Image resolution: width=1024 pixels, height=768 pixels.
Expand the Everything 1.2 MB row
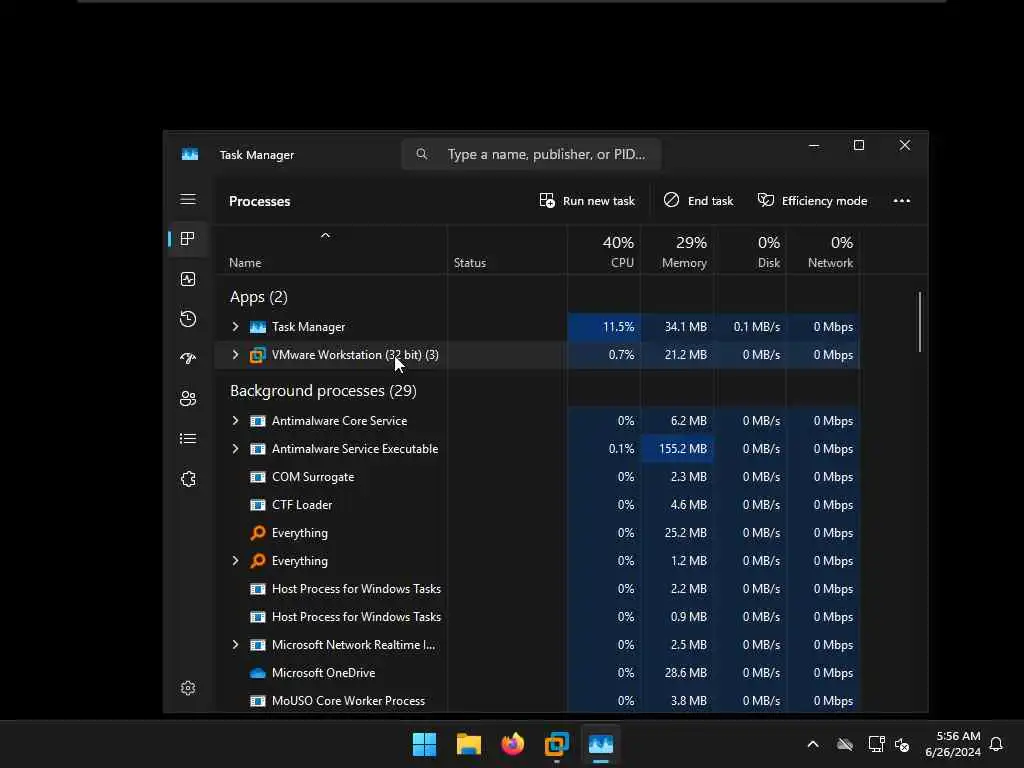pyautogui.click(x=236, y=561)
